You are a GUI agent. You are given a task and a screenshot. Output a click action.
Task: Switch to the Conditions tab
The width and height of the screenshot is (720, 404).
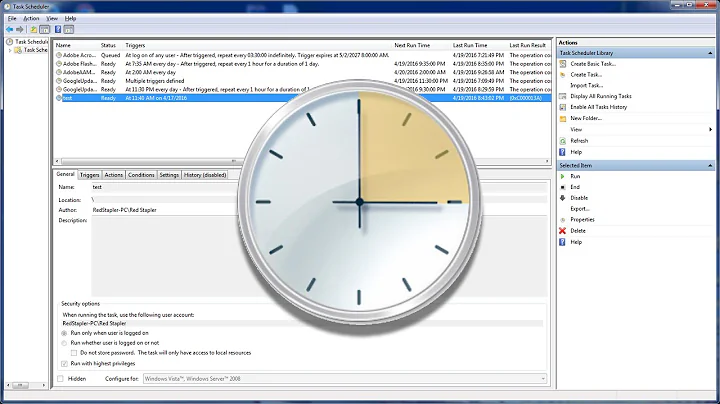141,175
